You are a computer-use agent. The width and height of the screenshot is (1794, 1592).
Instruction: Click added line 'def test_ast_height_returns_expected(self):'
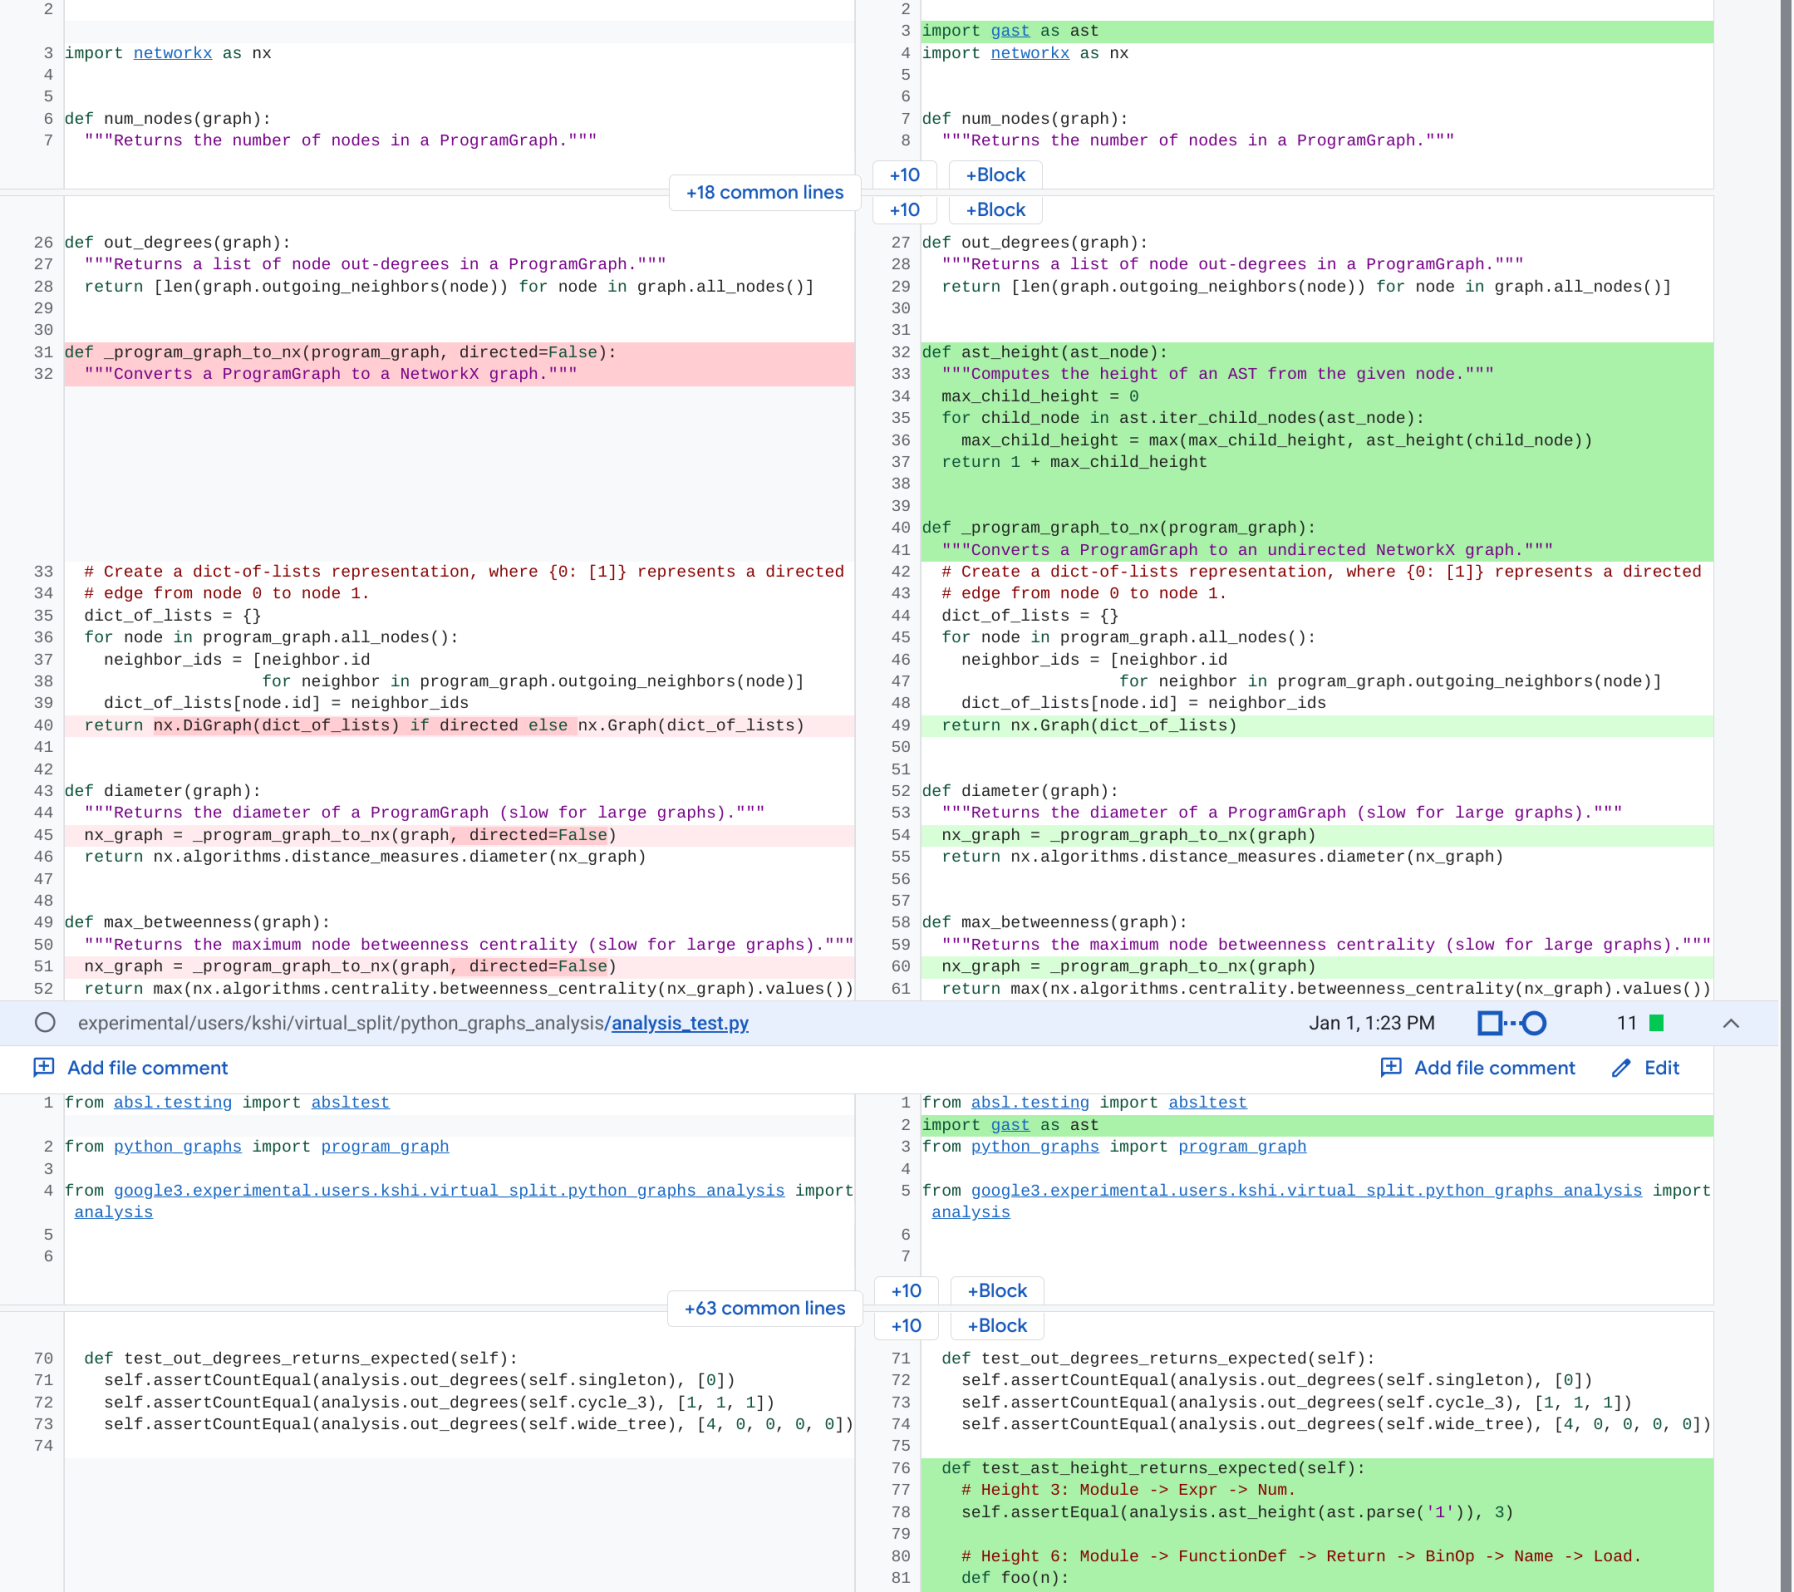(1153, 1469)
